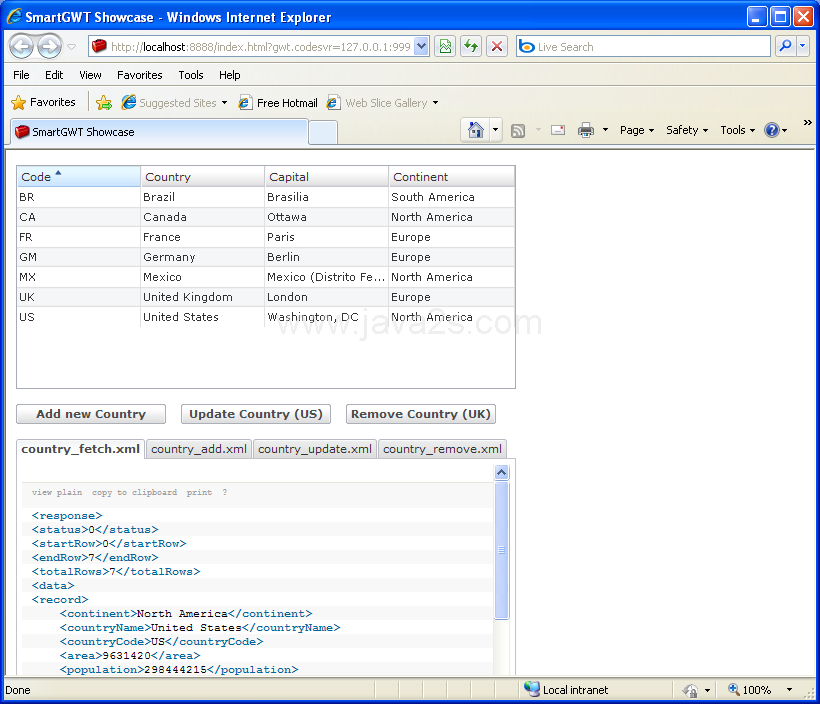Click the Compatibility View icon
Screen dimensions: 820x704
[445, 47]
